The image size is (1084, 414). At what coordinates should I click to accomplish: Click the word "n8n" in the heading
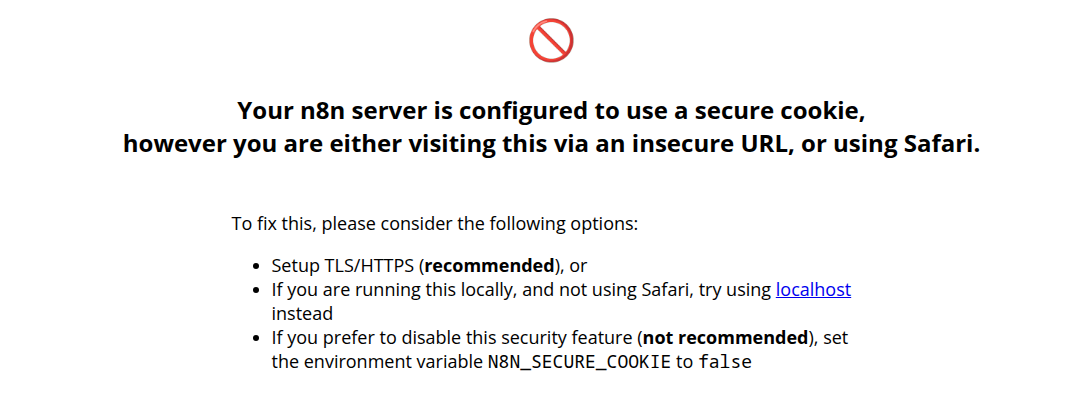[x=314, y=110]
